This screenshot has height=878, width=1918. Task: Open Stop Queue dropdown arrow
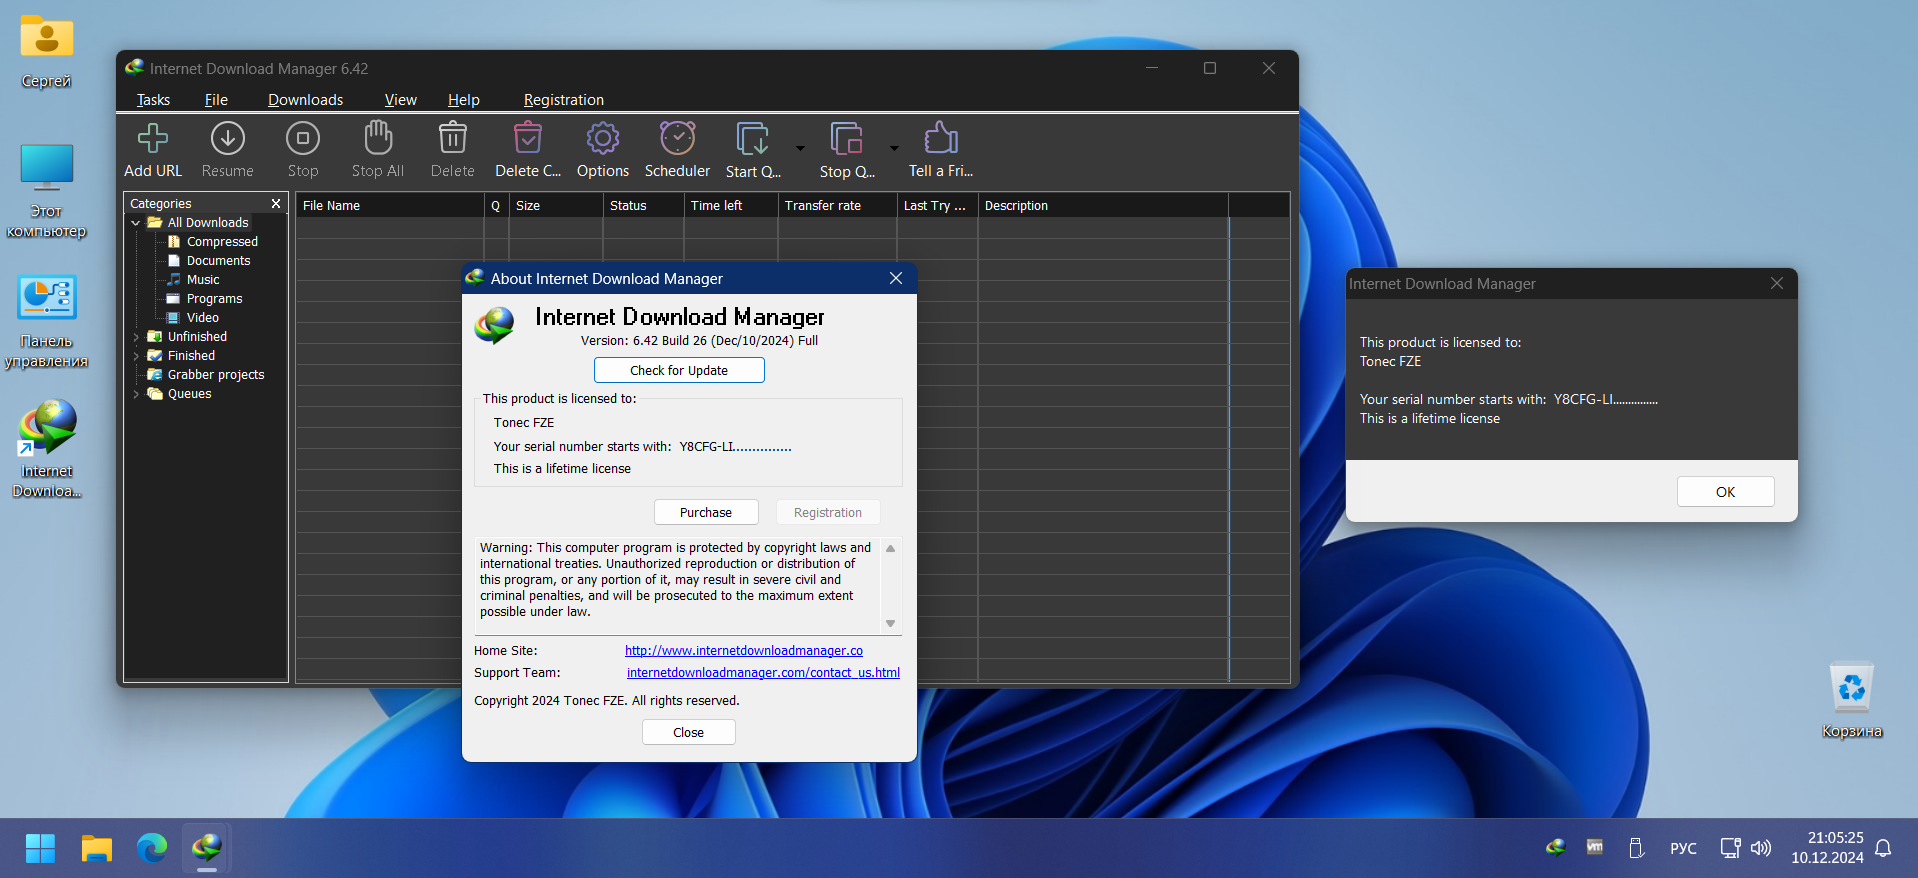click(x=894, y=148)
